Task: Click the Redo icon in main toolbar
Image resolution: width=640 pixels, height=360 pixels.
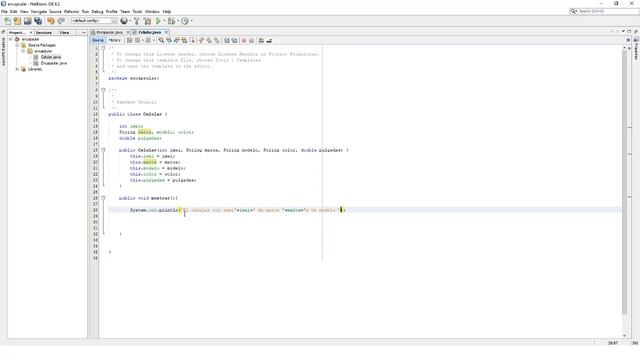Action: 61,21
